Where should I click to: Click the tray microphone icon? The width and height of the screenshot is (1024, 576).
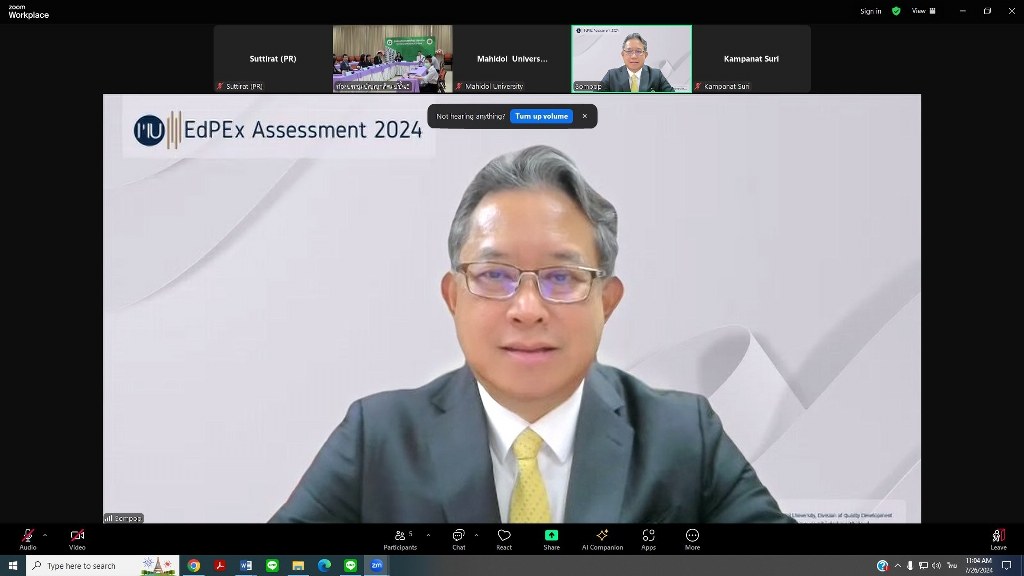[910, 566]
